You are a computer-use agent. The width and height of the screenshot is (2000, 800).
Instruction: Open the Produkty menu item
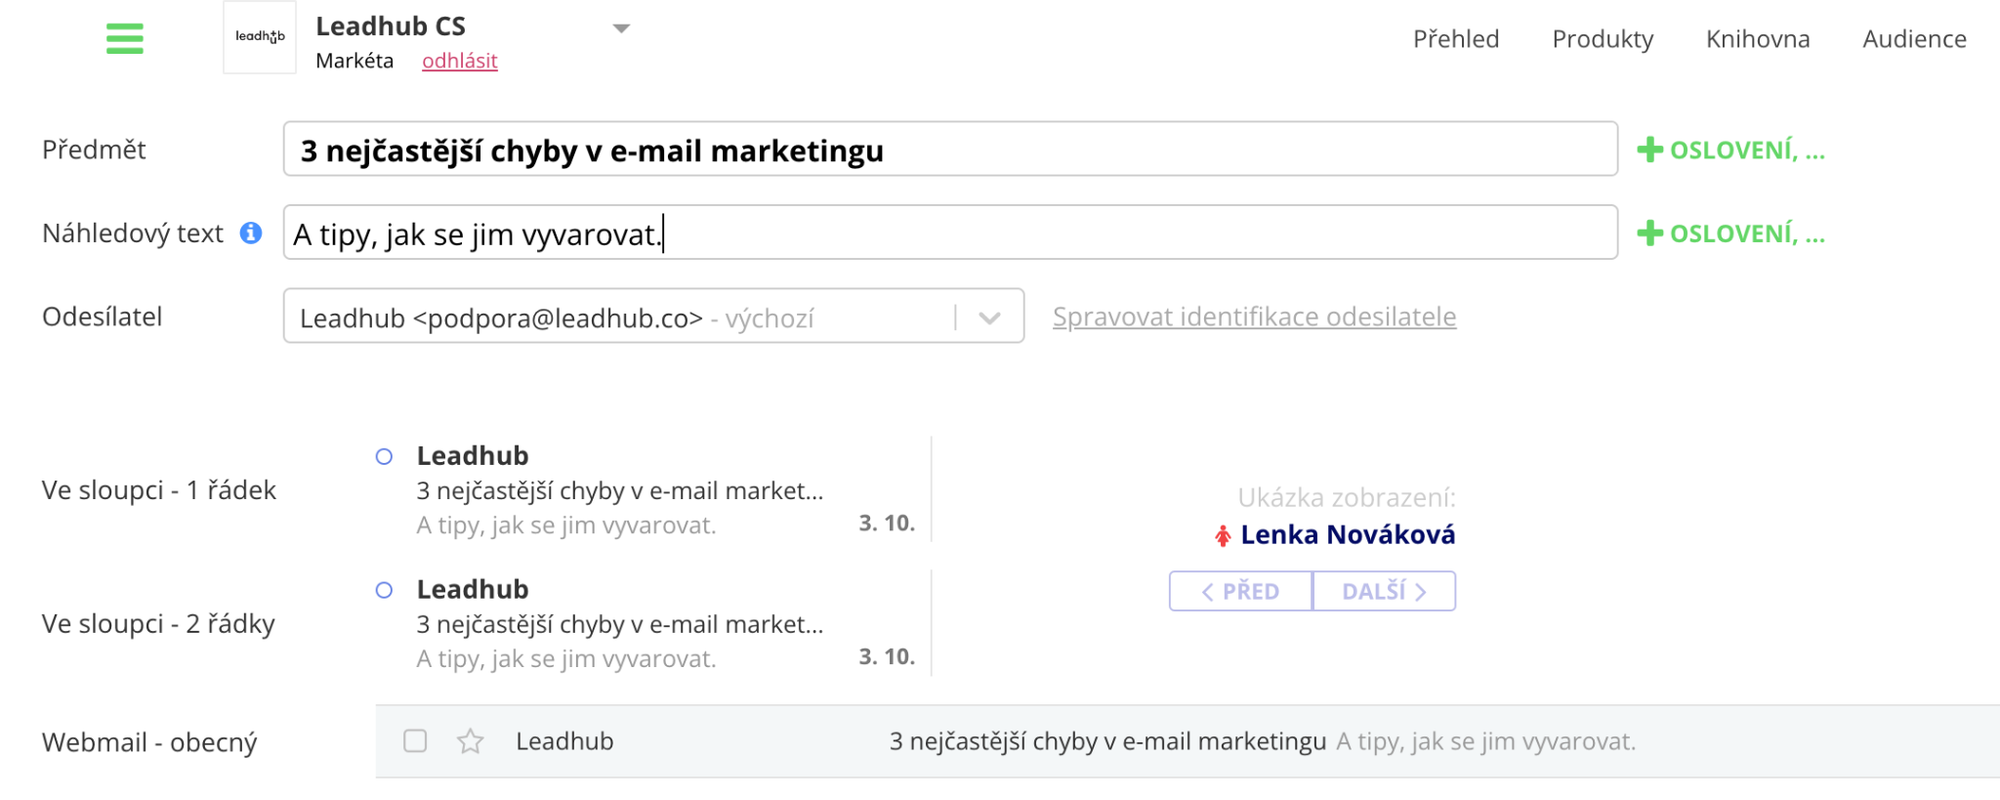(x=1602, y=39)
